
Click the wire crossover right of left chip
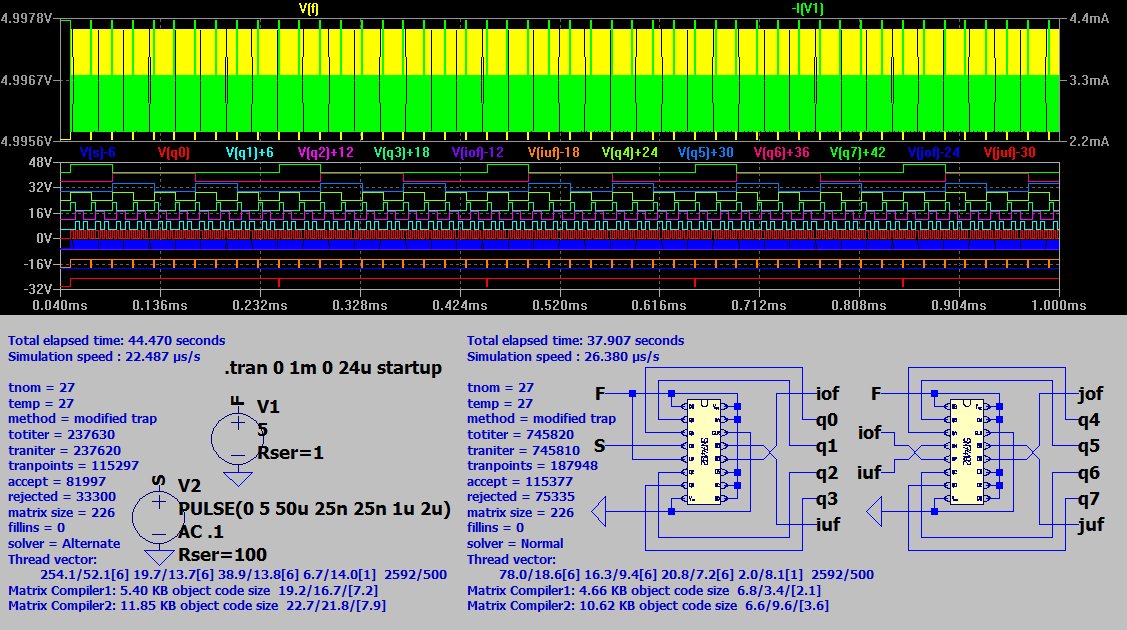point(768,453)
